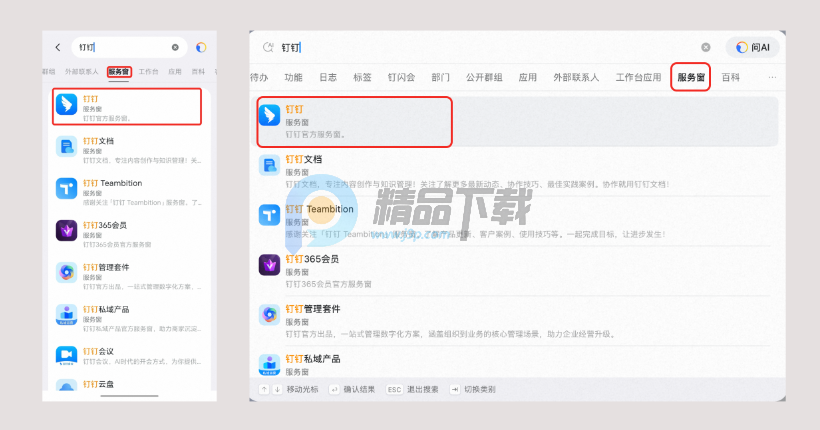
Task: Click the down-arrow key hint icon
Action: [x=277, y=389]
